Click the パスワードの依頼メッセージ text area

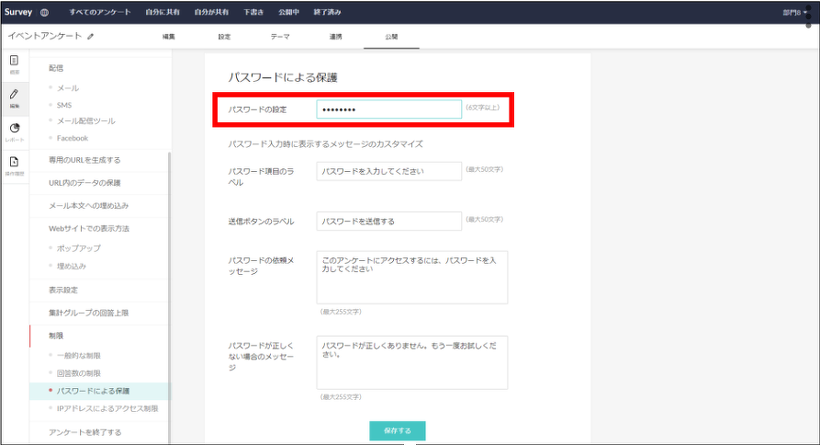tap(412, 276)
